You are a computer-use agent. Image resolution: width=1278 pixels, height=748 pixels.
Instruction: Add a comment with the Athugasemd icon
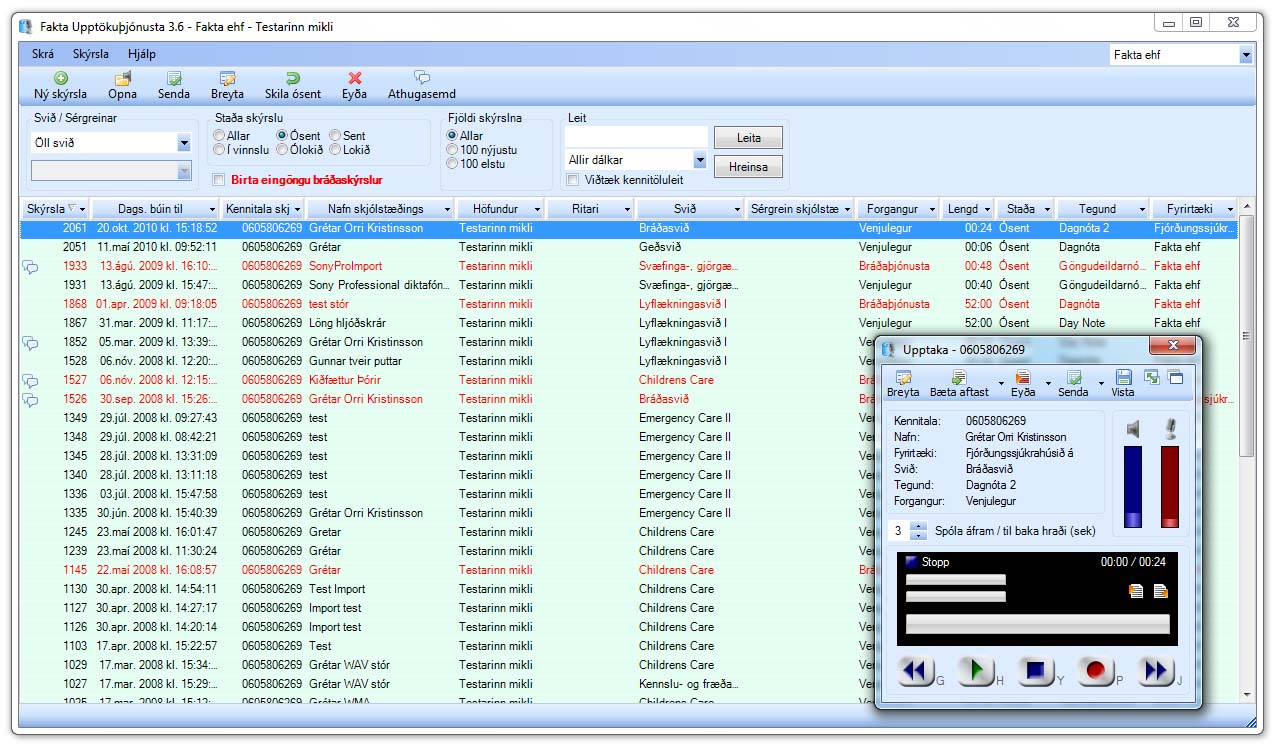coord(422,78)
